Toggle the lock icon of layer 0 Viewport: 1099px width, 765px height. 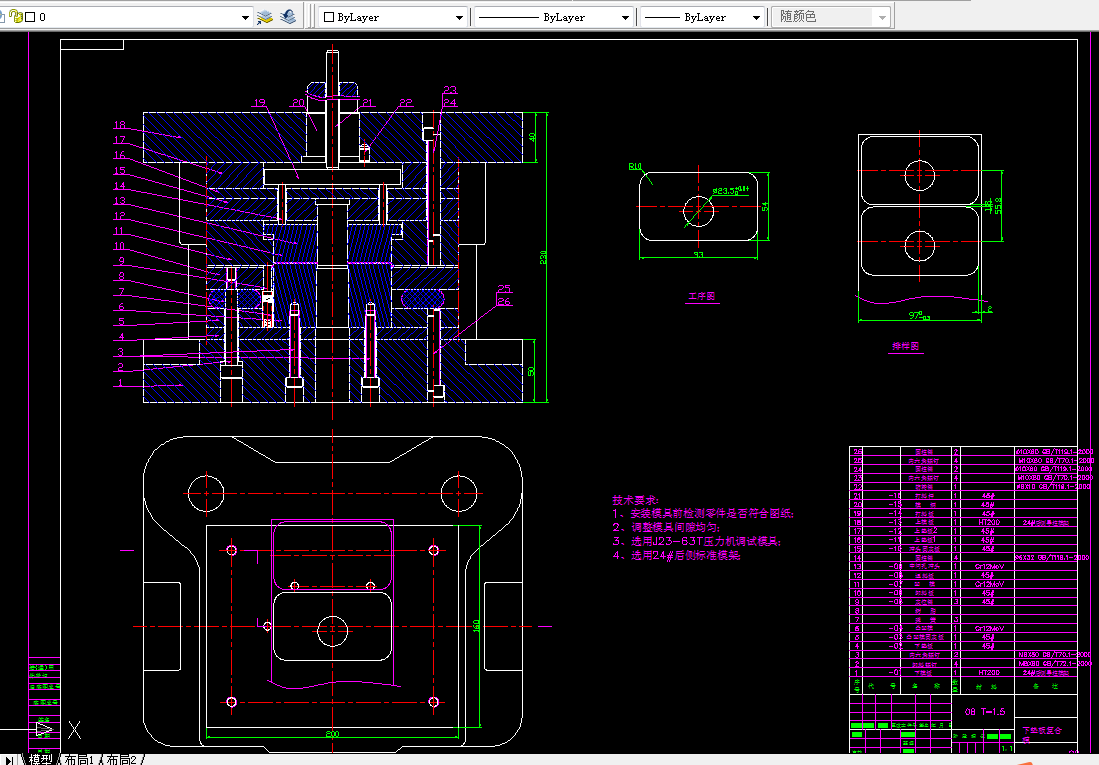click(x=16, y=16)
